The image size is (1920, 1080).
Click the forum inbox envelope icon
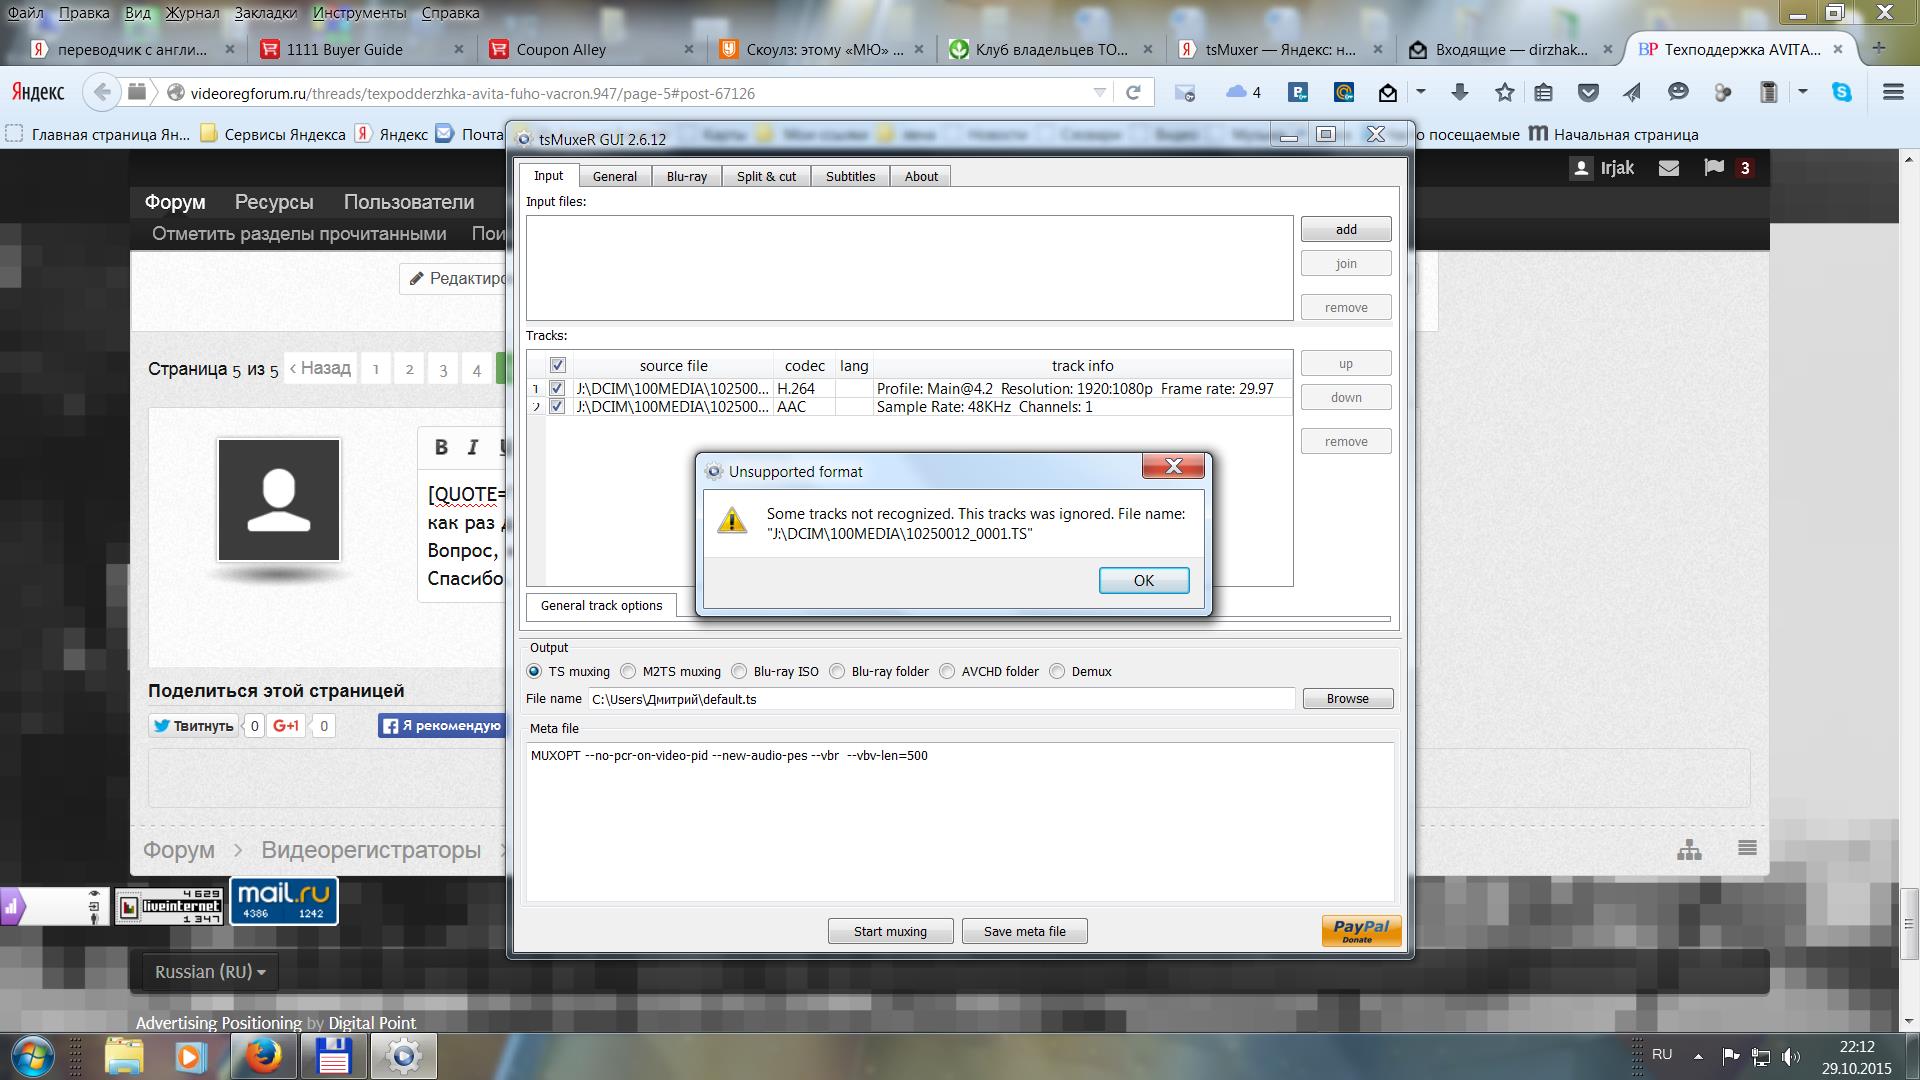(x=1669, y=168)
